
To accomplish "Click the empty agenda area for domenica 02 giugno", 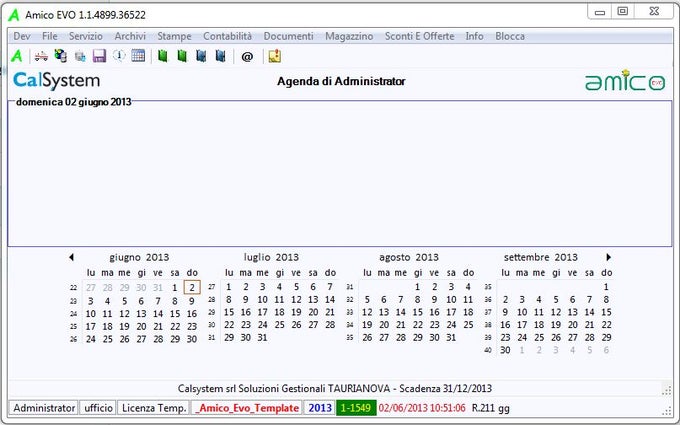I will (340, 176).
